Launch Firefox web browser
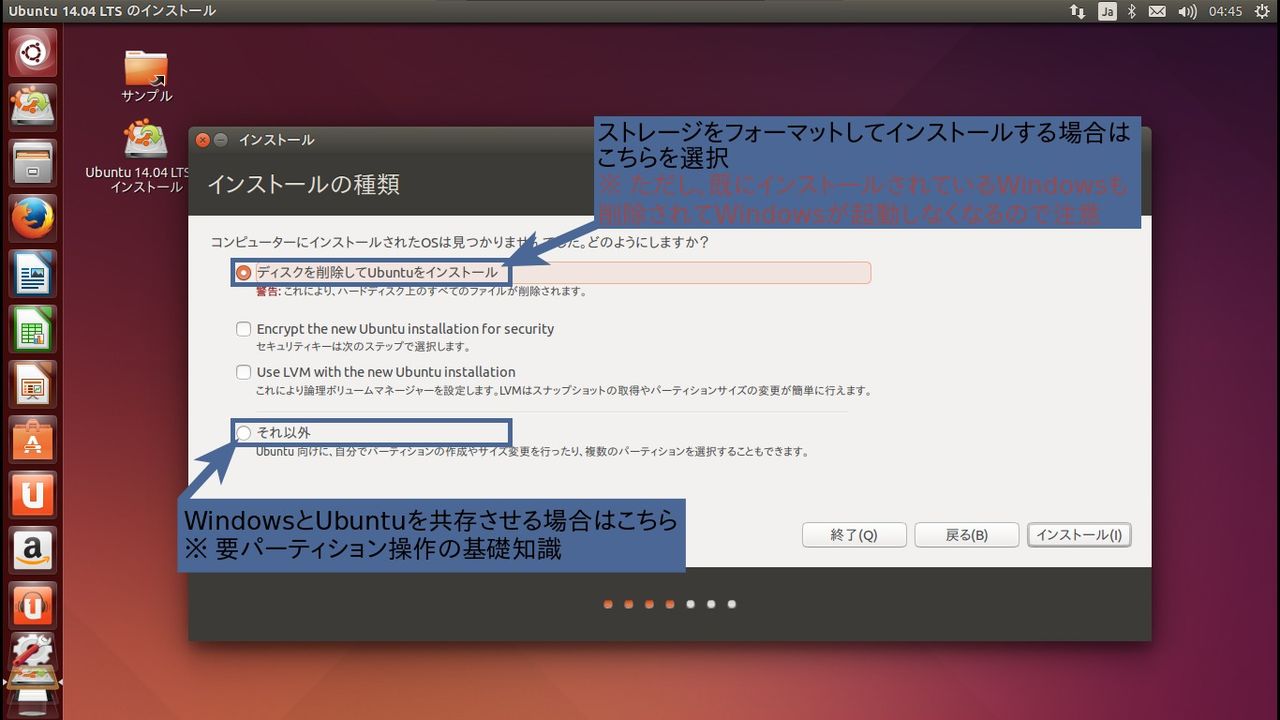This screenshot has height=720, width=1280. 33,218
